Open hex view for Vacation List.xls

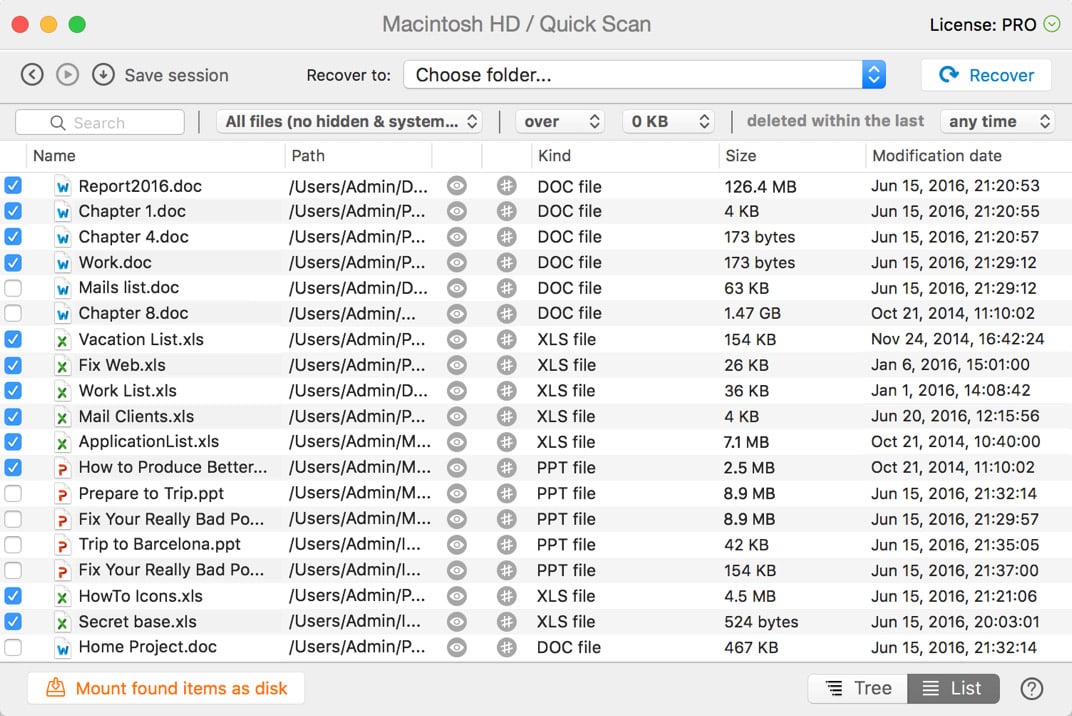click(x=507, y=340)
